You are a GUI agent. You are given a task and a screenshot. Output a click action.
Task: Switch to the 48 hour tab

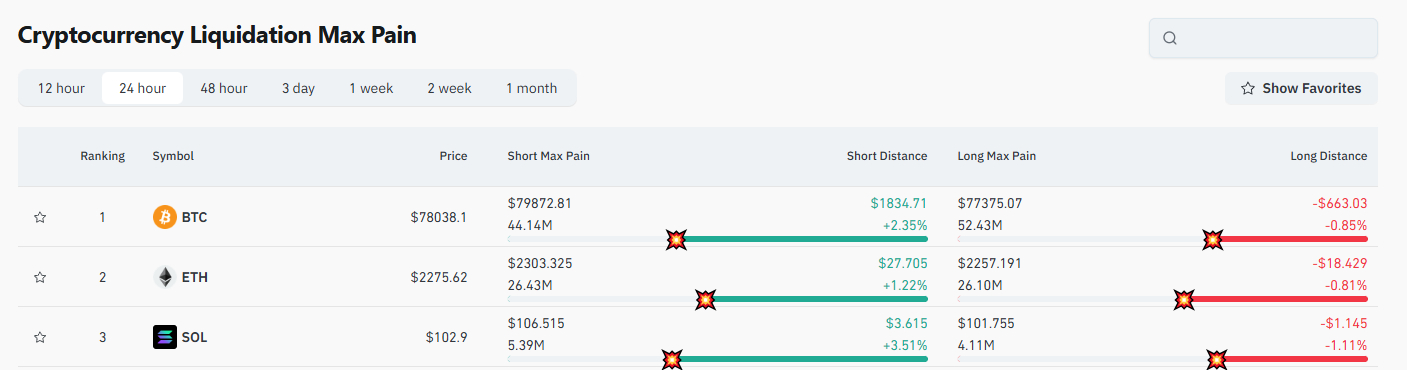tap(224, 88)
